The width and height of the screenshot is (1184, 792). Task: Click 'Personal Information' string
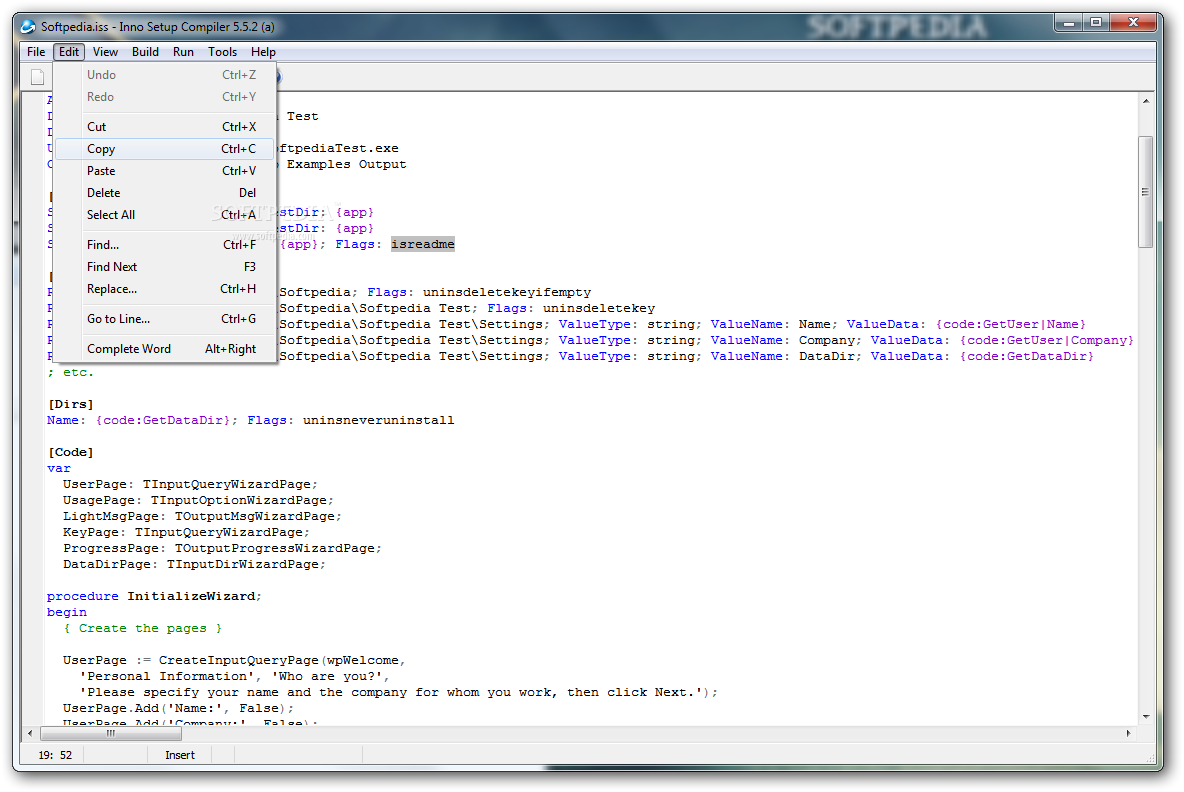point(167,676)
